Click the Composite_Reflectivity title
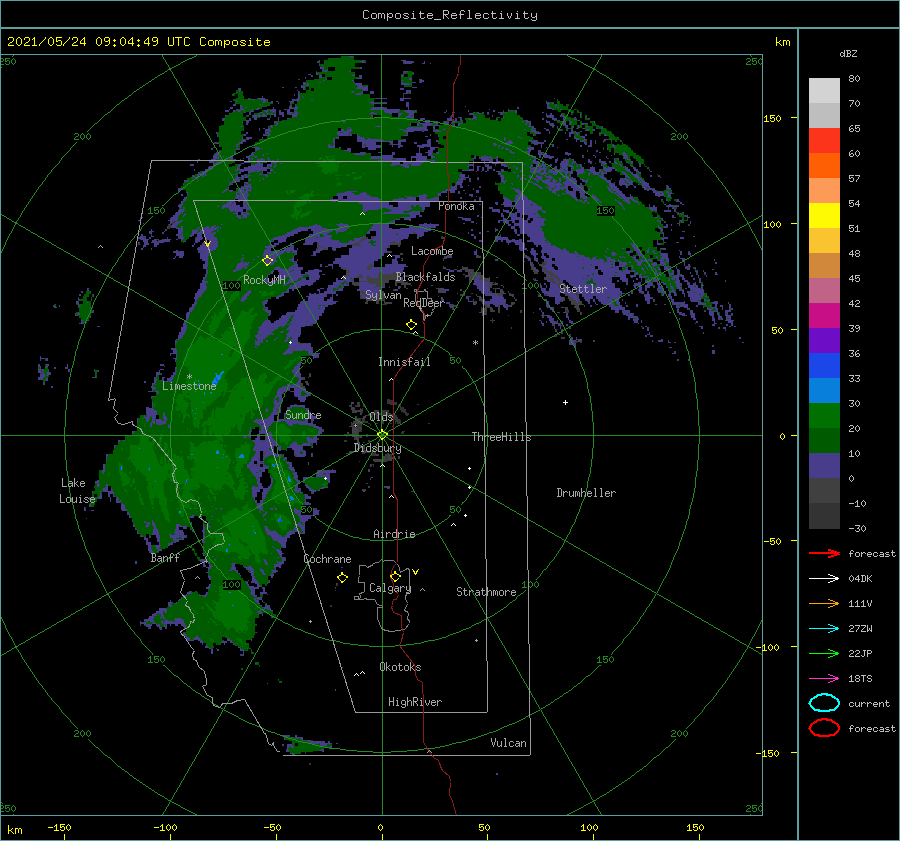This screenshot has height=841, width=900. pos(450,15)
